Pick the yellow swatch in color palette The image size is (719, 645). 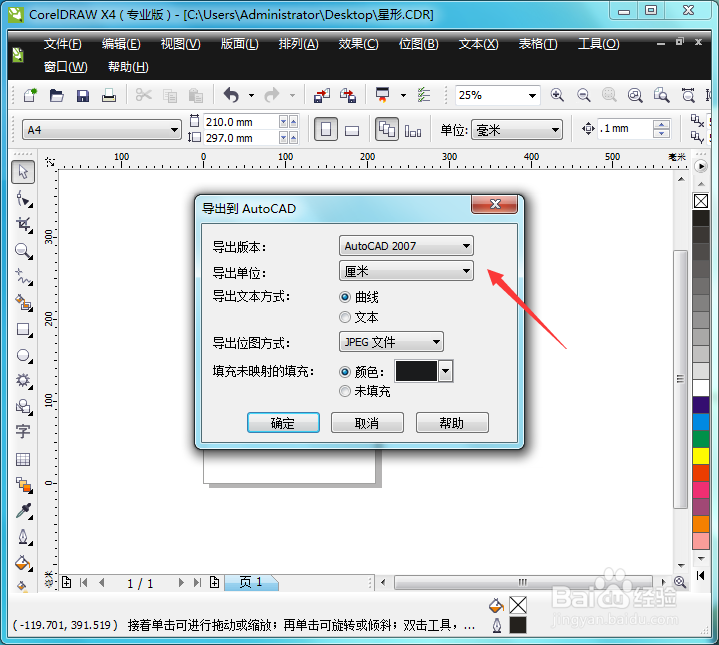(x=701, y=456)
